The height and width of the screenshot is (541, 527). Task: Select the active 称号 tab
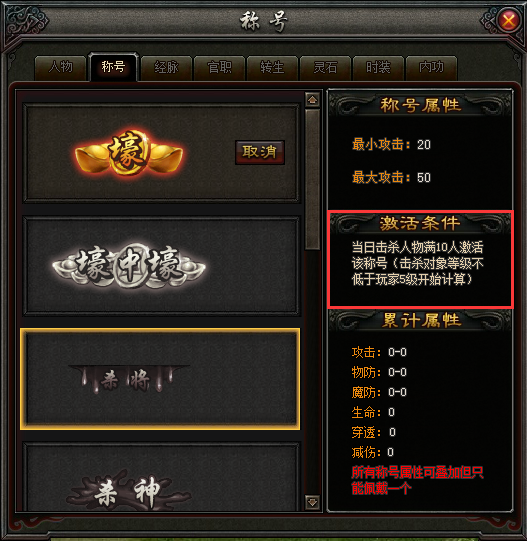113,67
